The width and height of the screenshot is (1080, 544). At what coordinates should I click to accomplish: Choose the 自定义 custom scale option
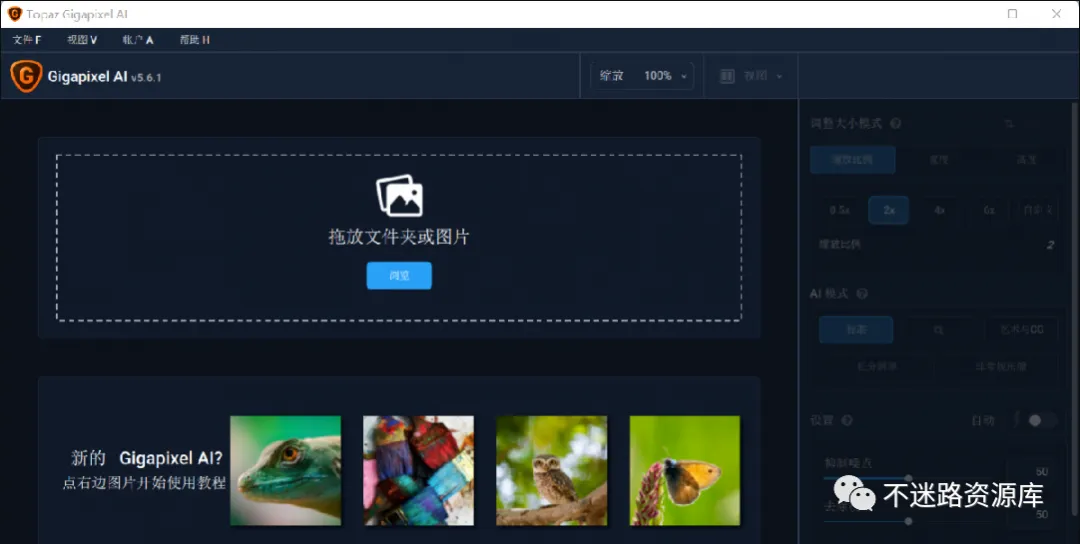click(1038, 210)
